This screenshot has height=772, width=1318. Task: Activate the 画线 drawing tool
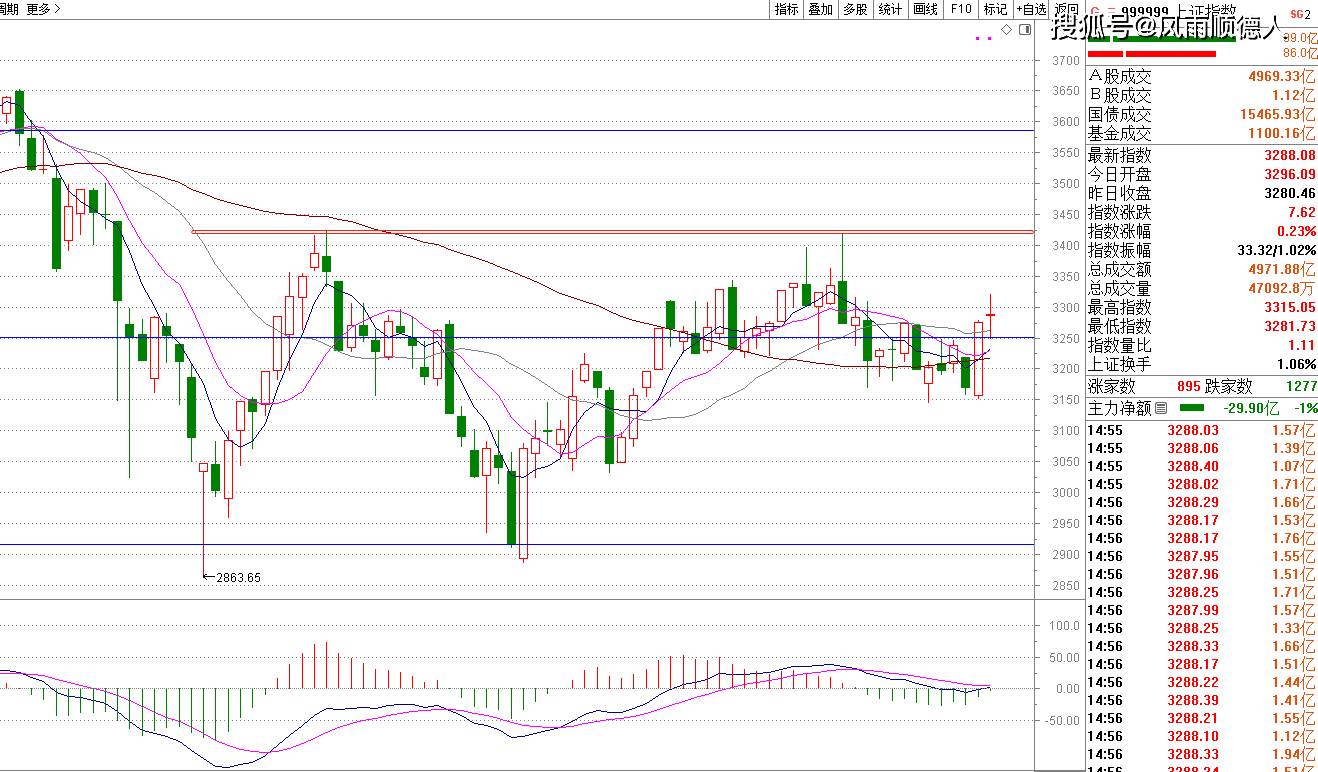click(925, 9)
